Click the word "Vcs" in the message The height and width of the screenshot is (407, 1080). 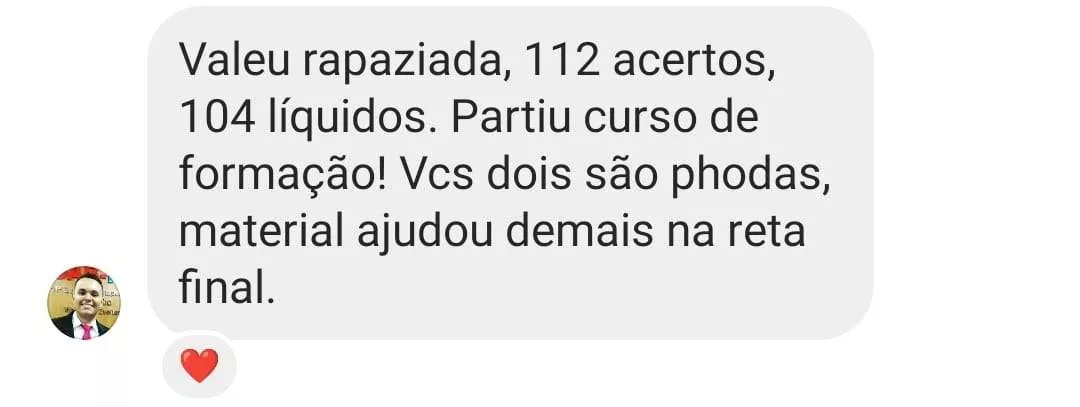438,174
